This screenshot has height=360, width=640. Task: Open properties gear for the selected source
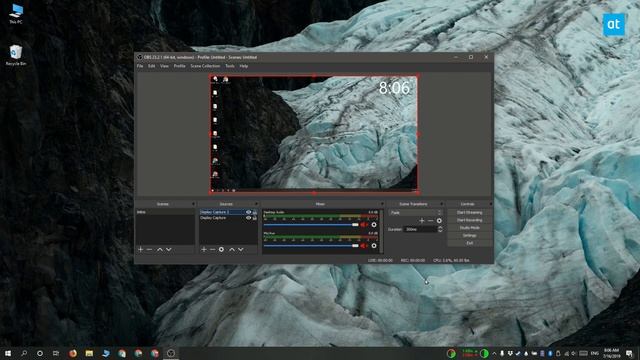coord(221,249)
